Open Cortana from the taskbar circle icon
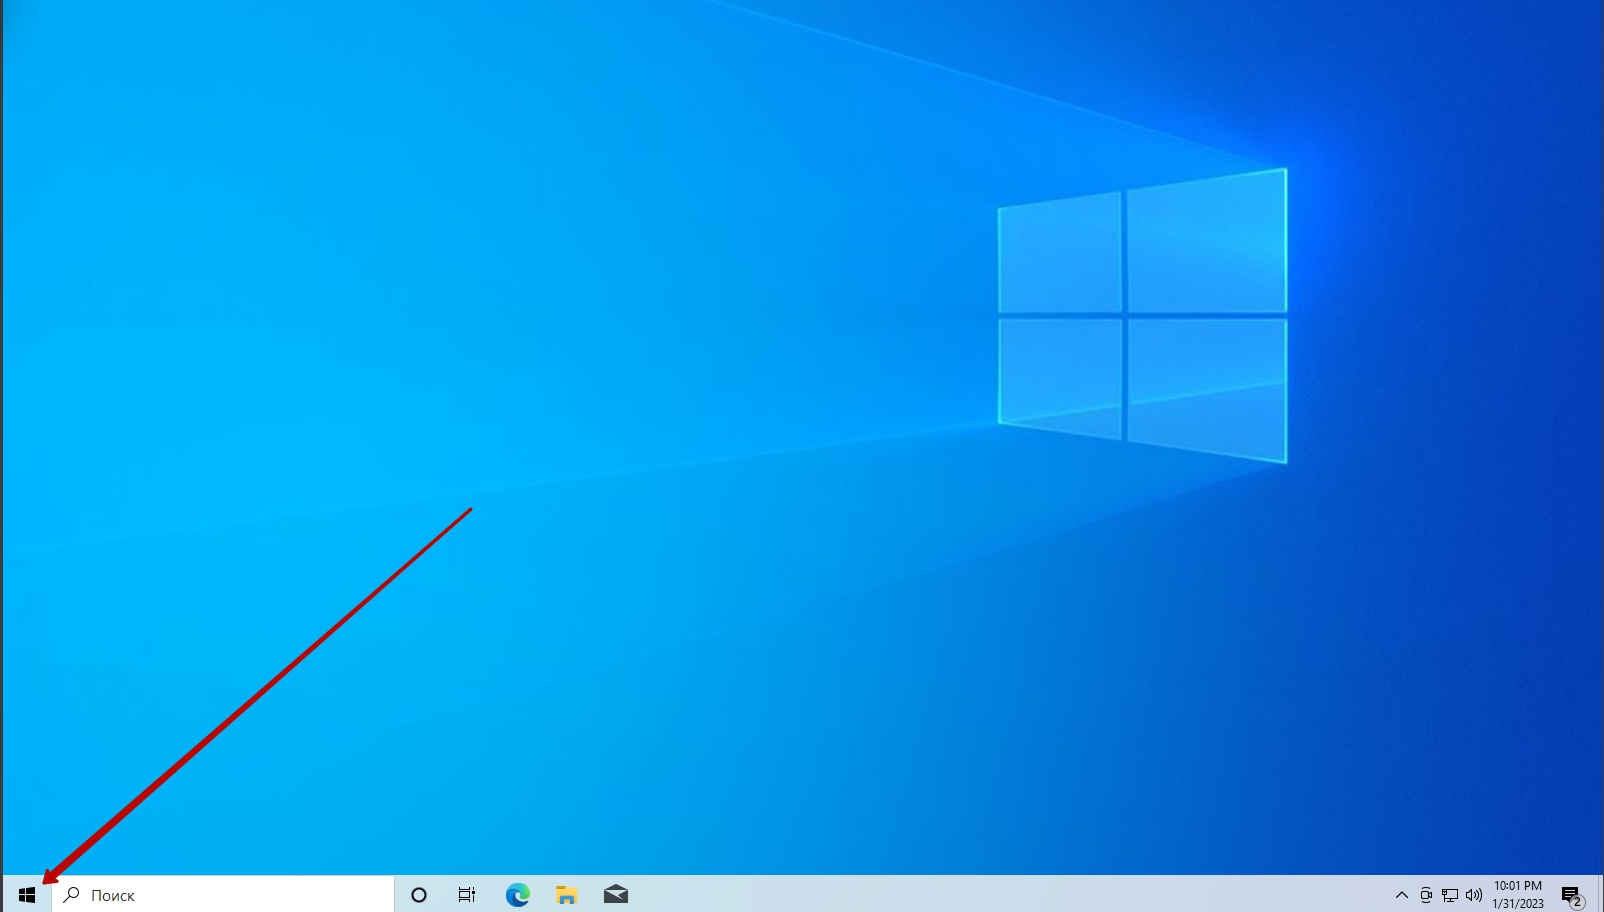 click(x=419, y=895)
